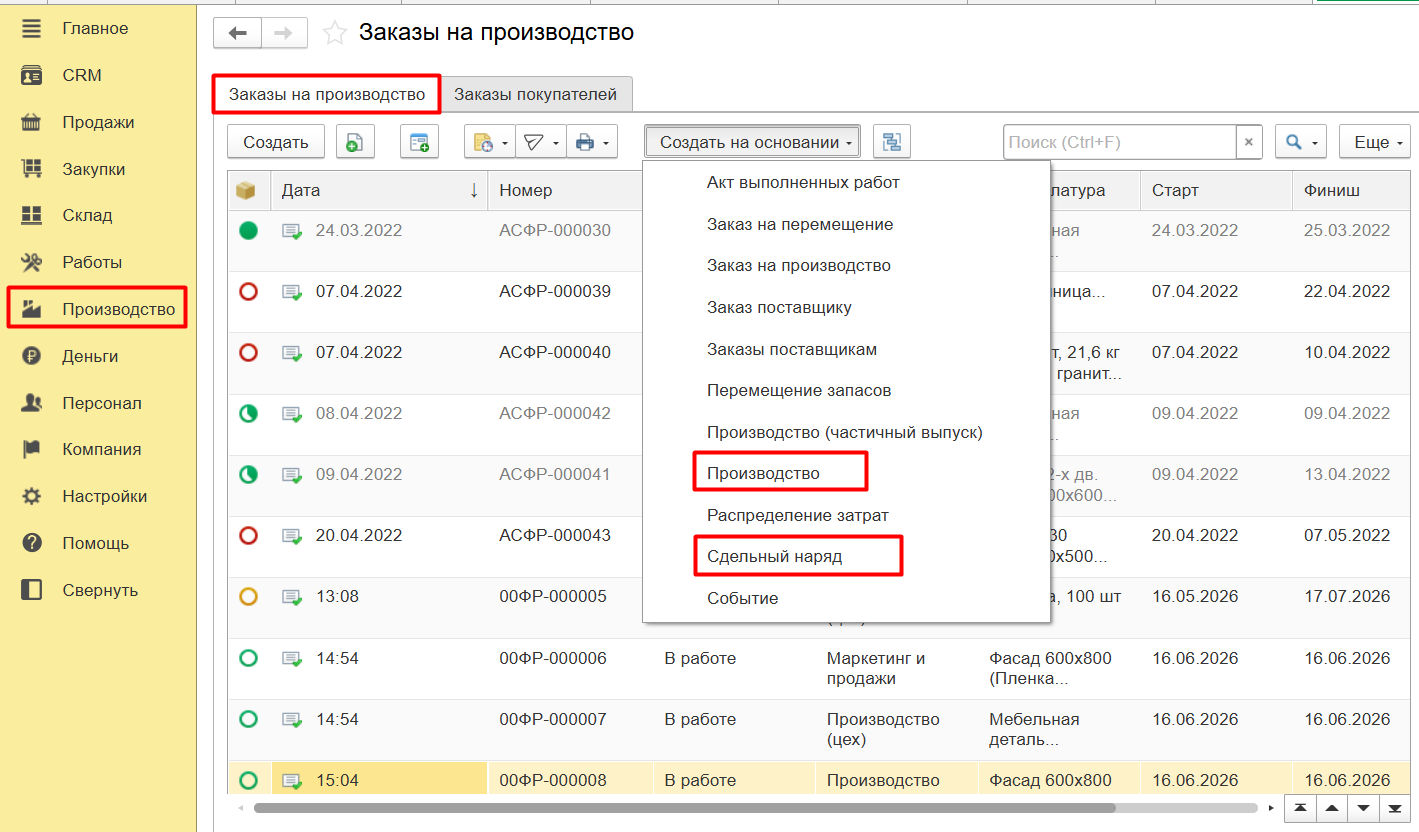Click the horizontal scrollbar thumb
This screenshot has height=832, width=1419.
tap(684, 807)
